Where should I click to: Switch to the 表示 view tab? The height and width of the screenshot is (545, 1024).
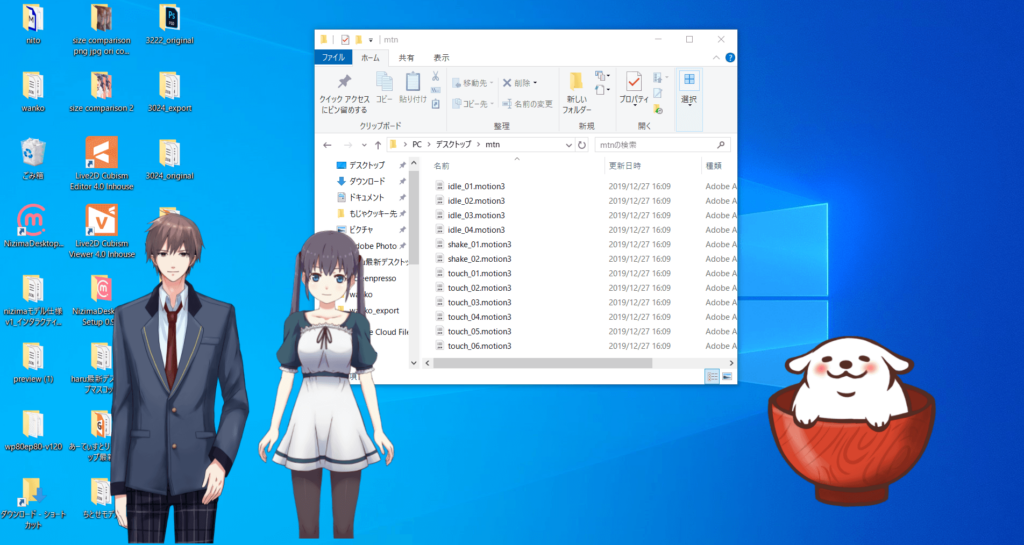441,57
